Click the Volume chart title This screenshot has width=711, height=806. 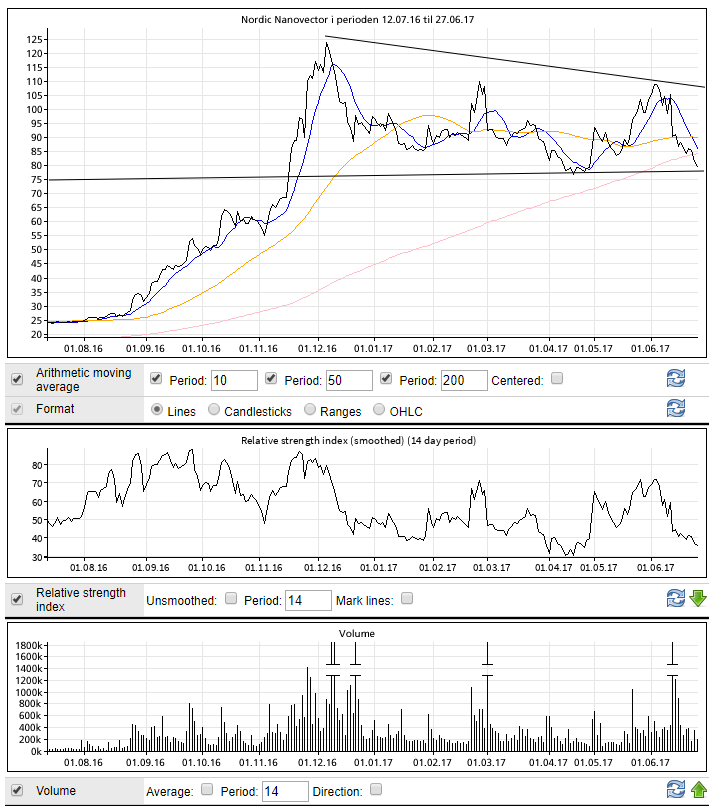click(357, 634)
